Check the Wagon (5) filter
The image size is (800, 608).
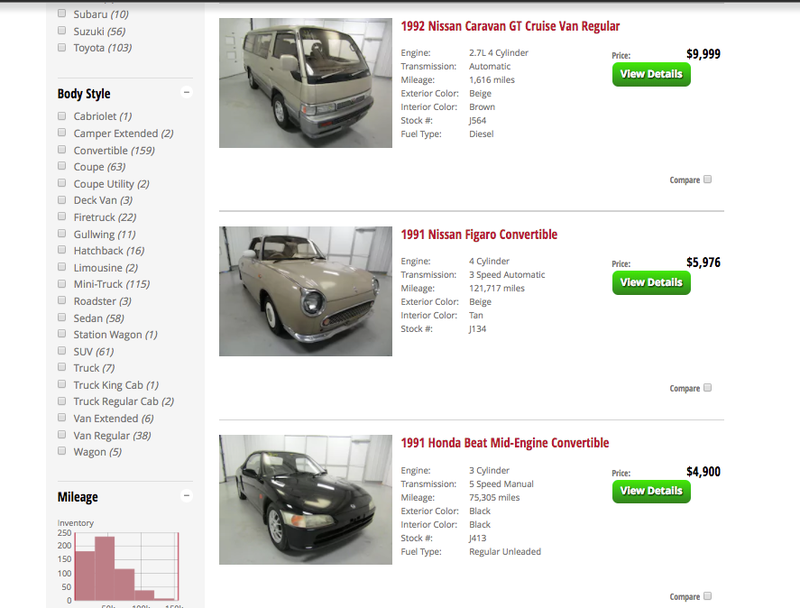point(62,451)
